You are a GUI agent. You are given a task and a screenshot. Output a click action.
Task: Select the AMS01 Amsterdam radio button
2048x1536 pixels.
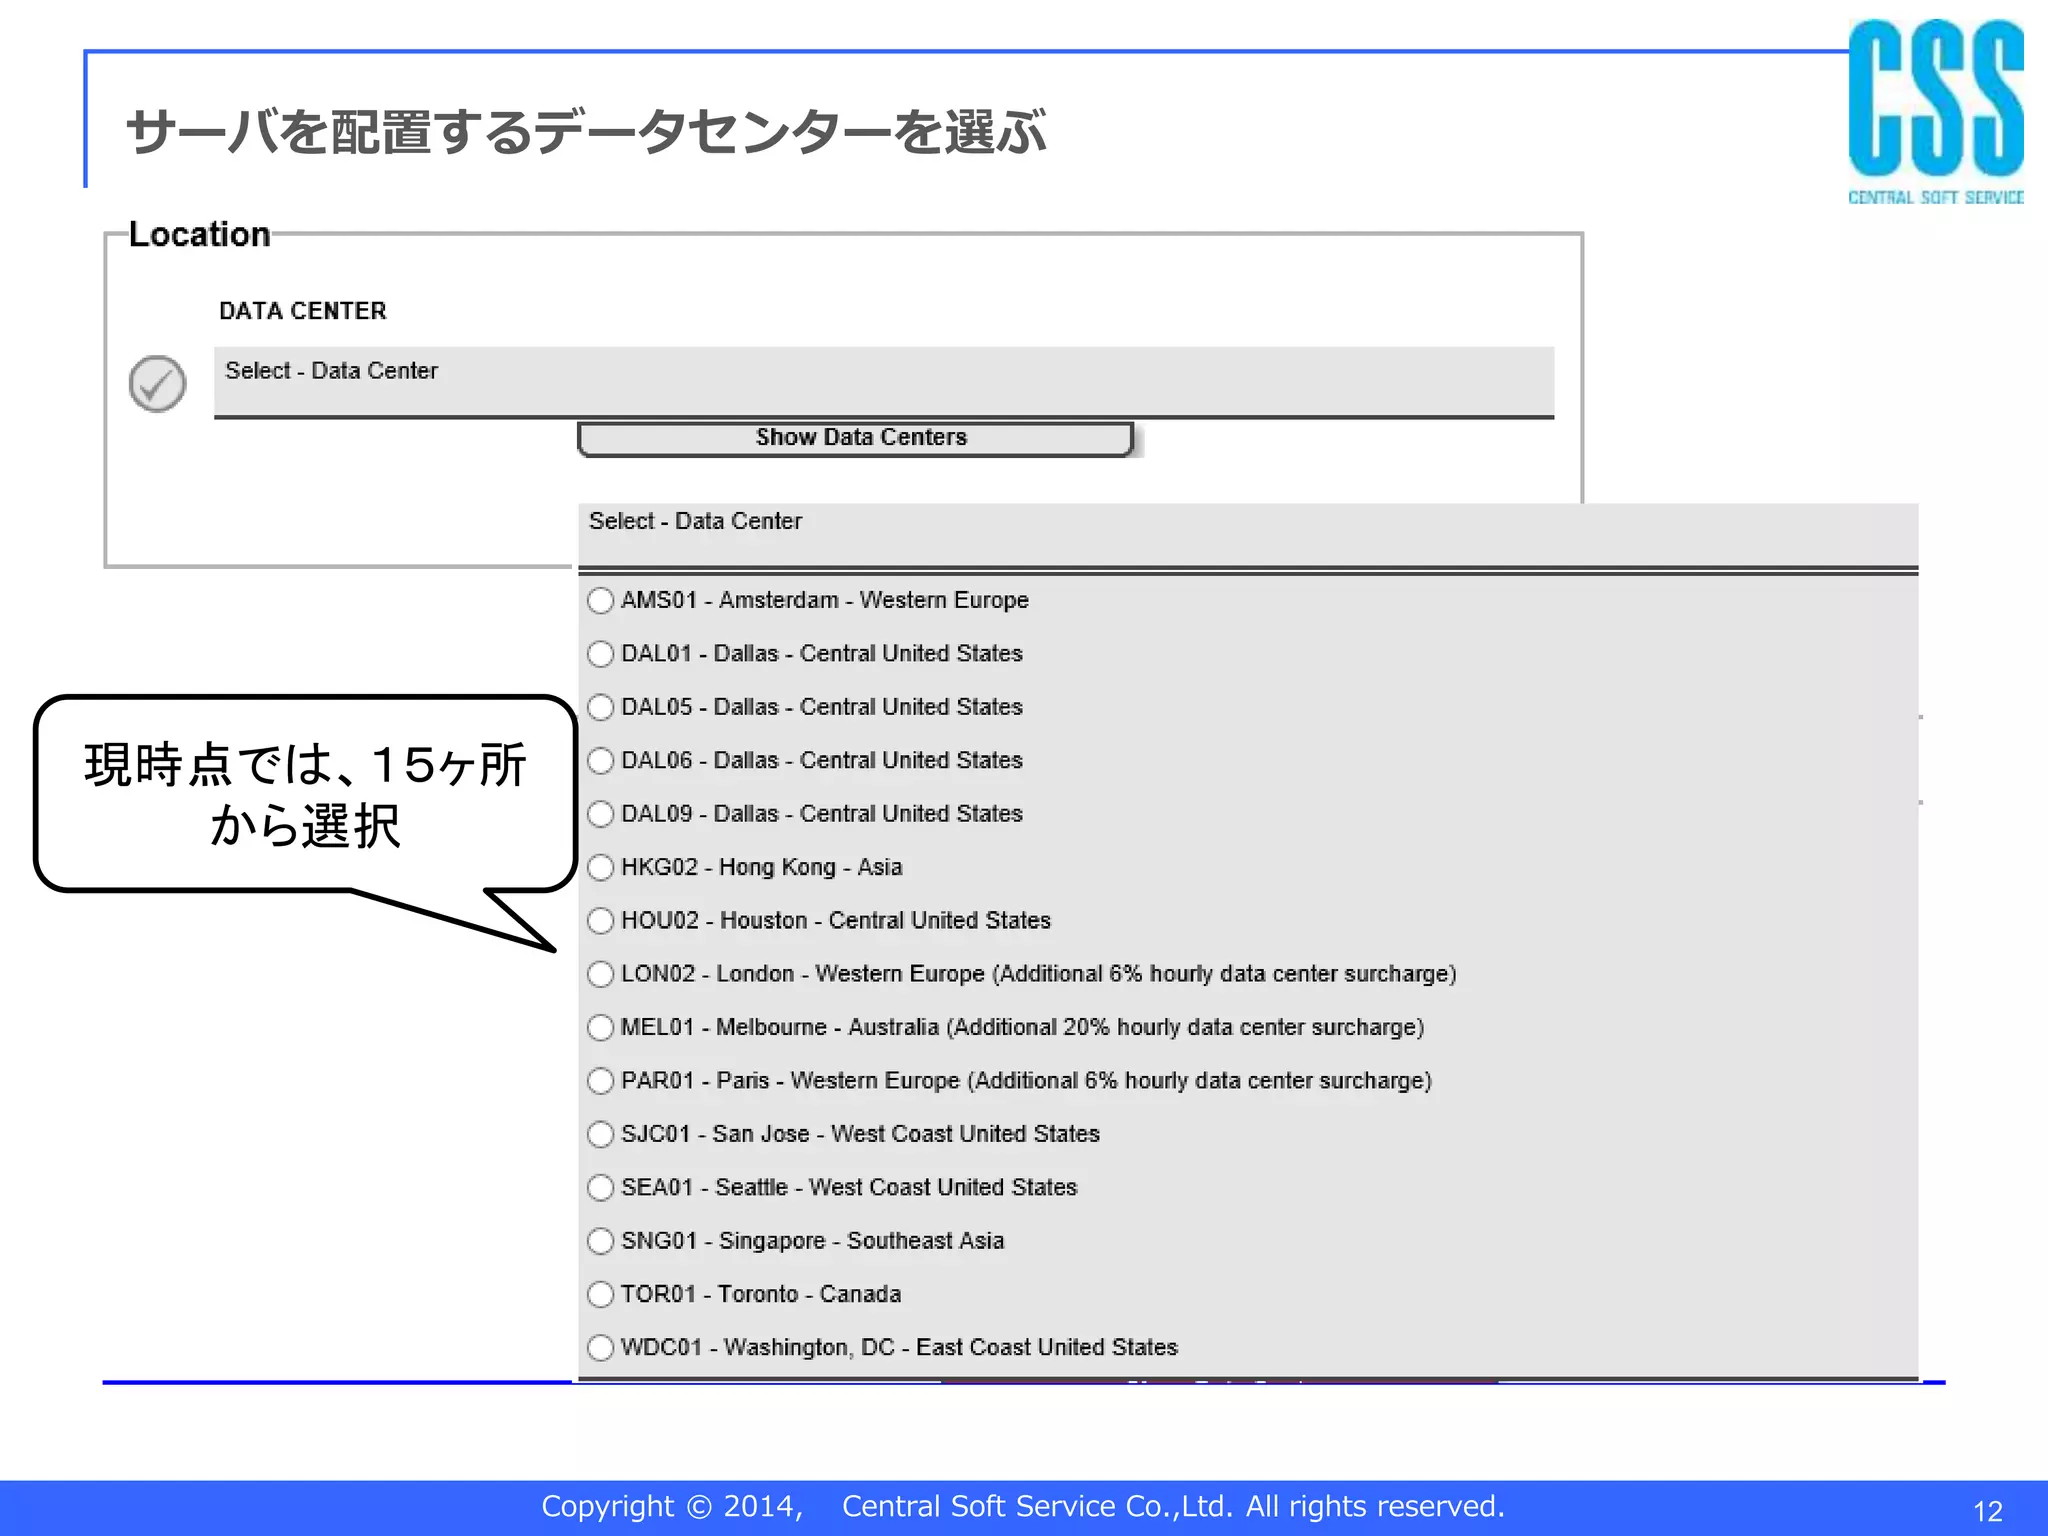click(x=600, y=600)
